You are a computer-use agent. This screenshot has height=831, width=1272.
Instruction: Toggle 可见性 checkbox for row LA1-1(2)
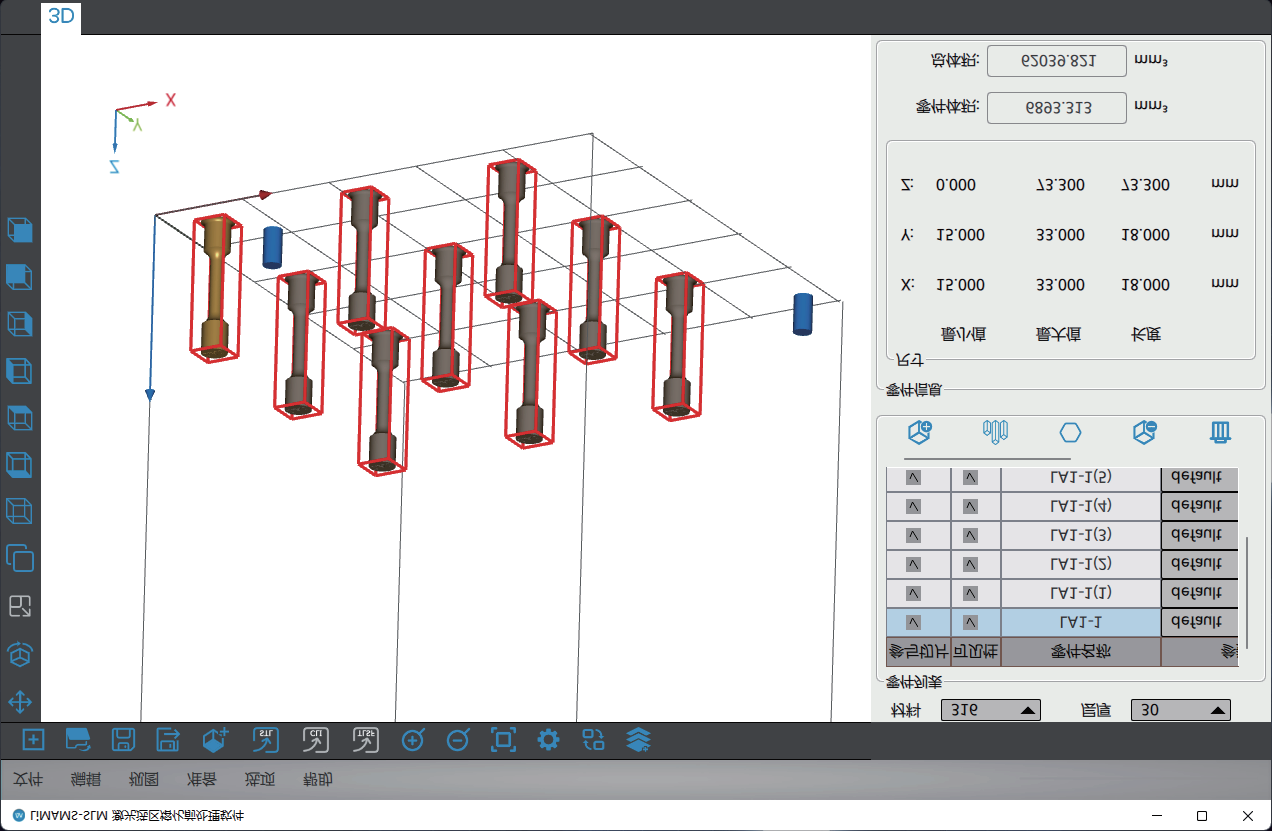tap(971, 564)
